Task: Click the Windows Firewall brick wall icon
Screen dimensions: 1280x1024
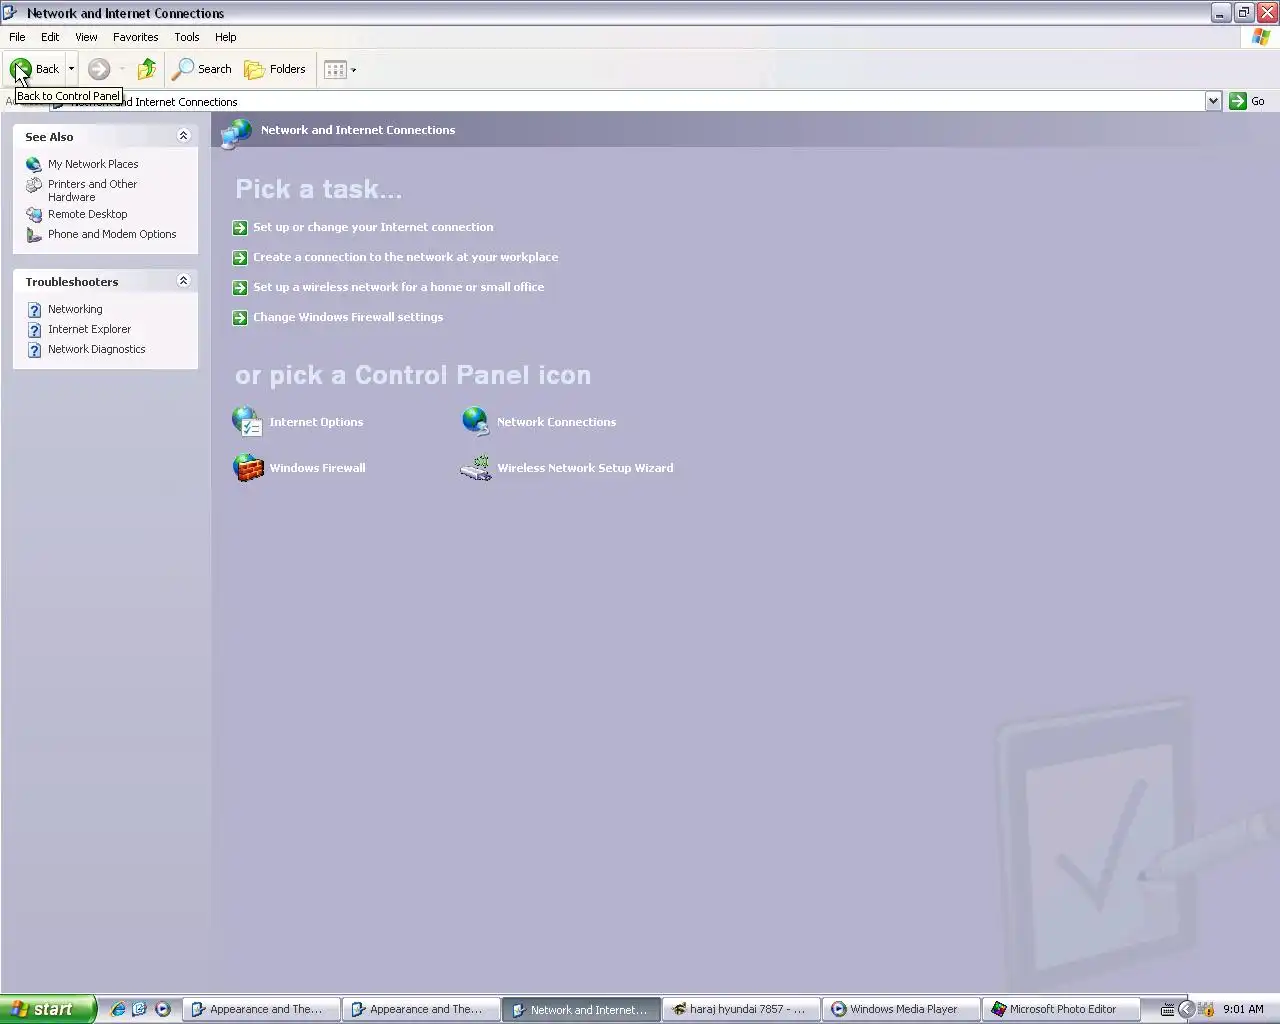Action: [248, 467]
